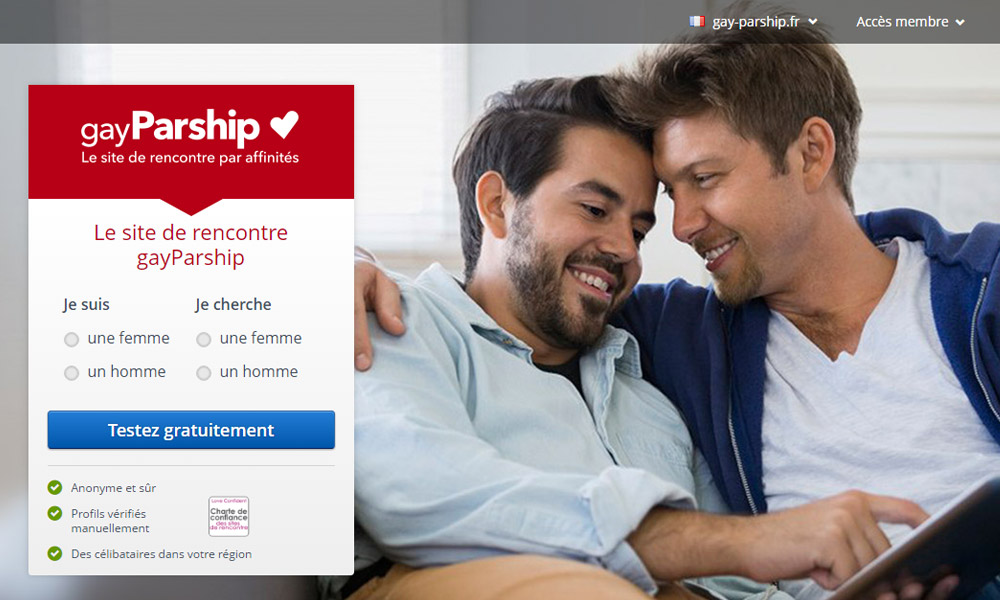Select 'un homme' under Je suis

click(71, 373)
